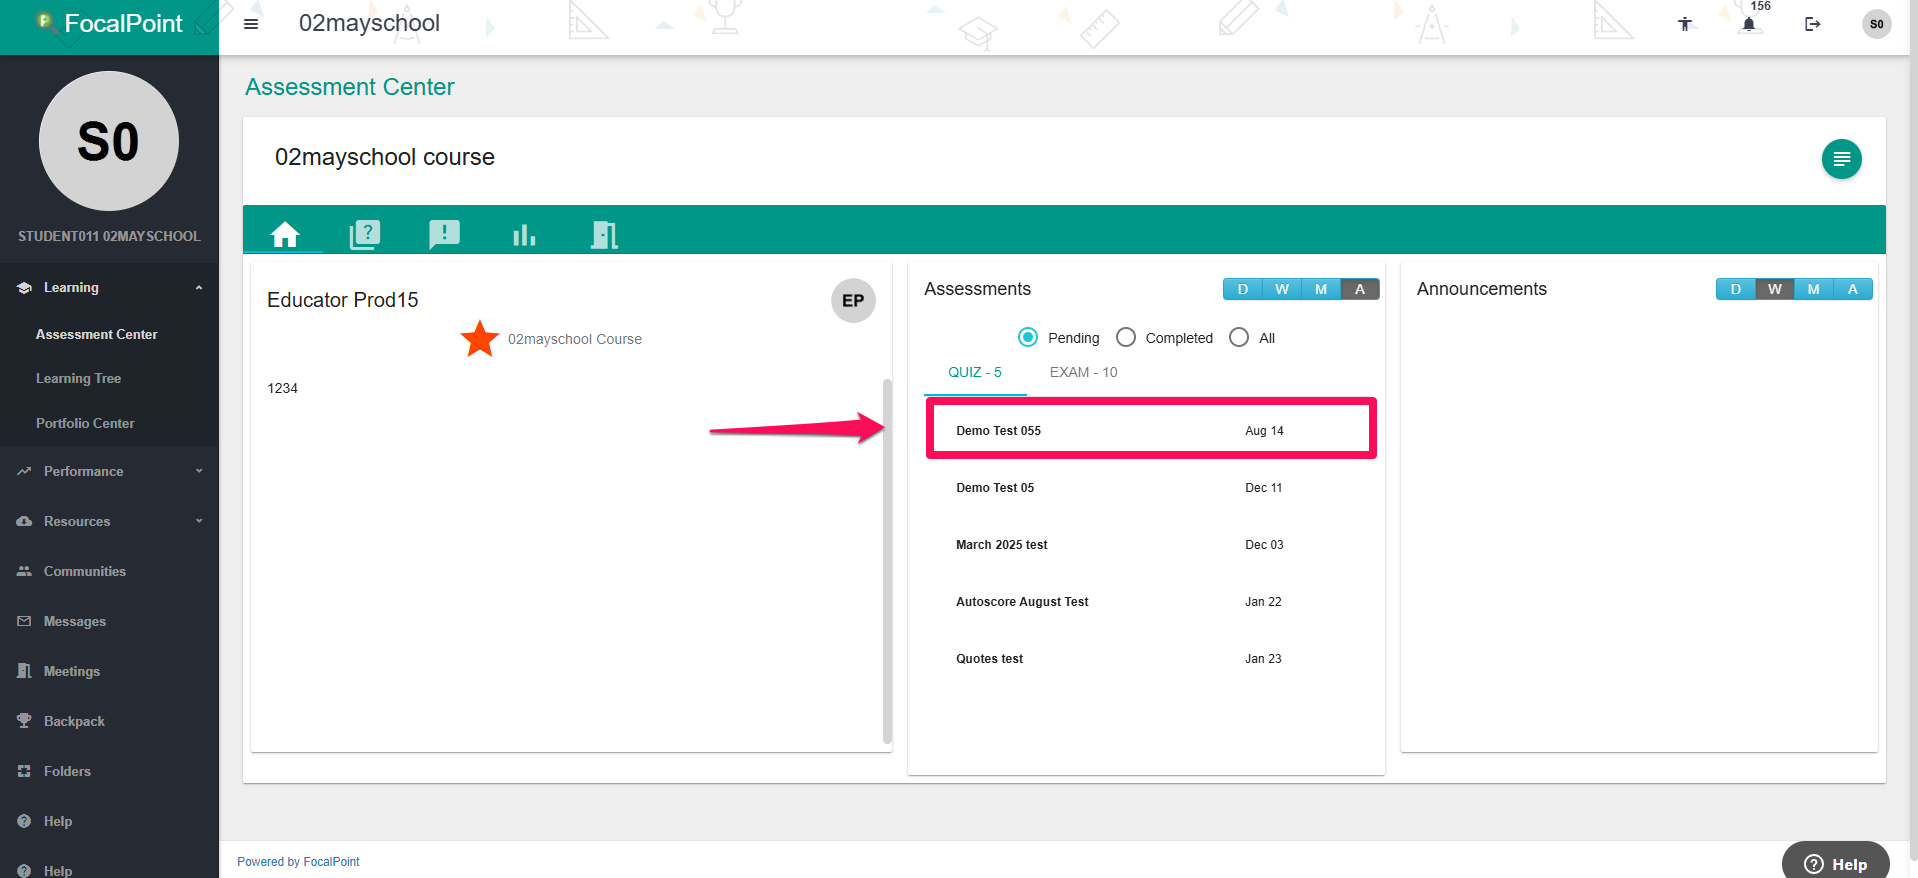
Task: Toggle Announcements A all filter
Action: [x=1853, y=289]
